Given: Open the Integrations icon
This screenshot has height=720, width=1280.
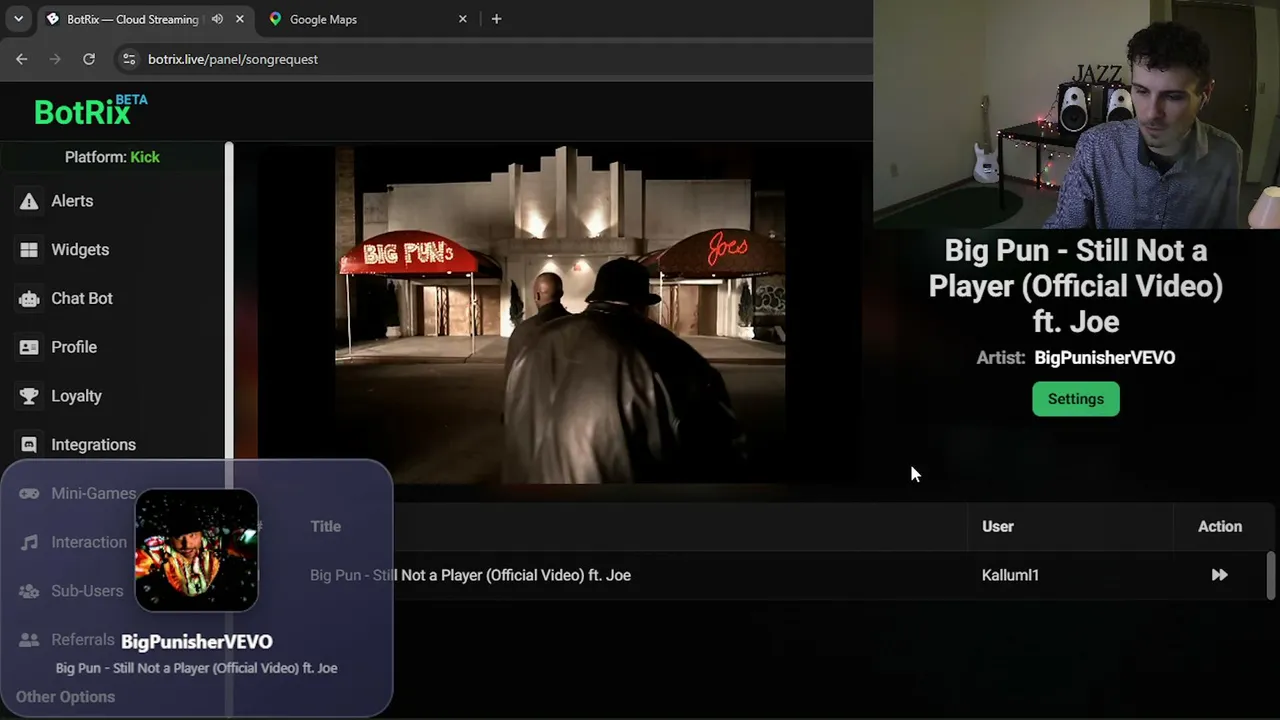Looking at the screenshot, I should pyautogui.click(x=29, y=445).
